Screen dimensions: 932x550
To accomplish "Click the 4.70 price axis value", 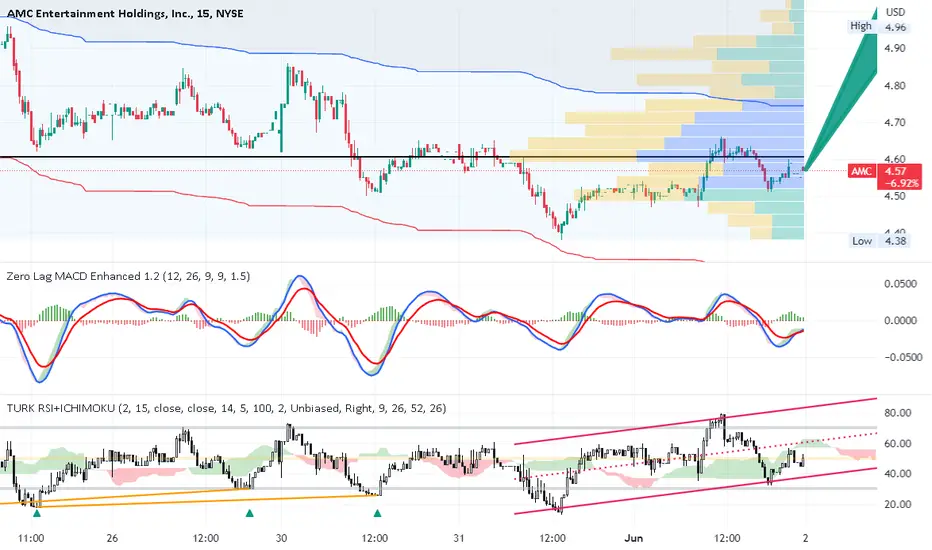I will pos(895,122).
